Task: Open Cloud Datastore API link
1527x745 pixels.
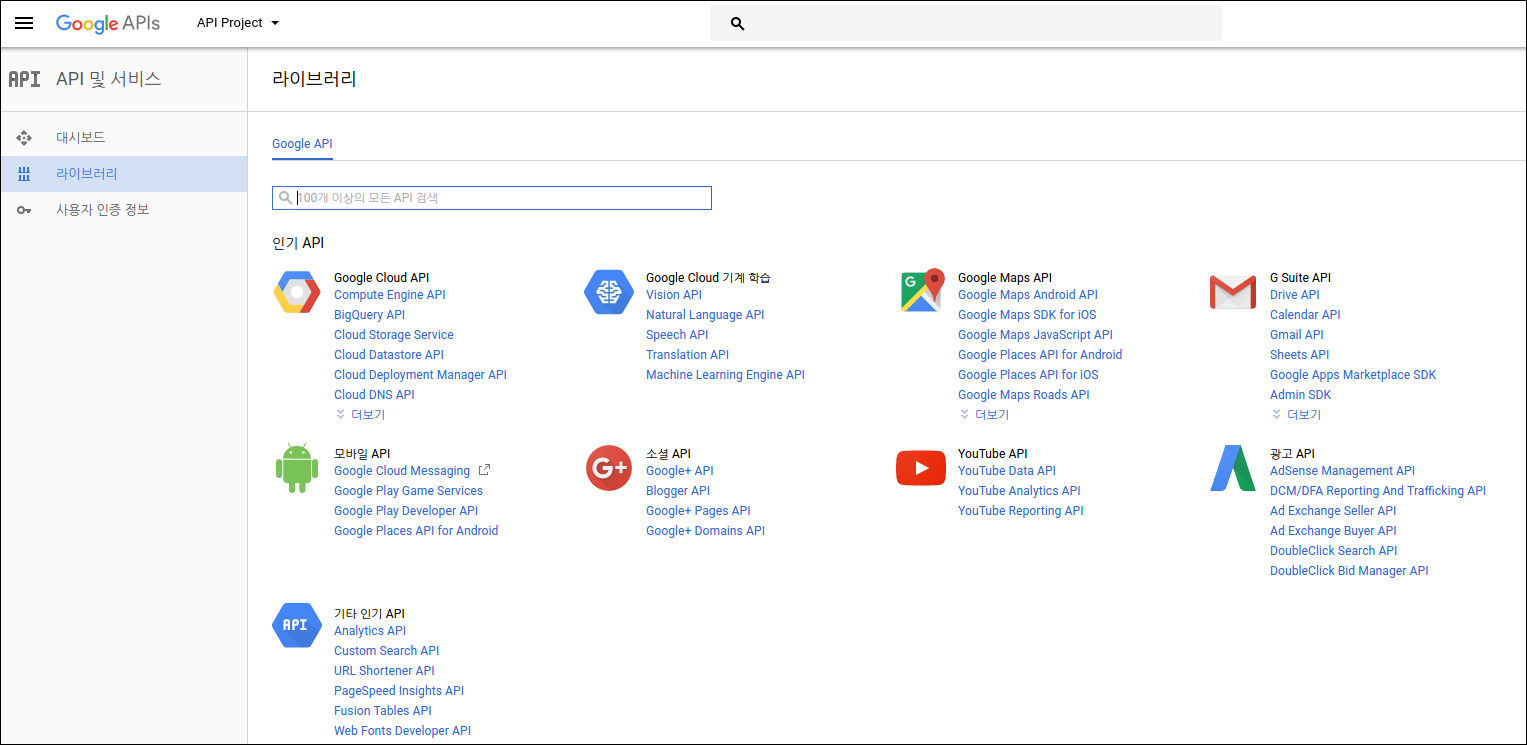Action: pyautogui.click(x=389, y=355)
